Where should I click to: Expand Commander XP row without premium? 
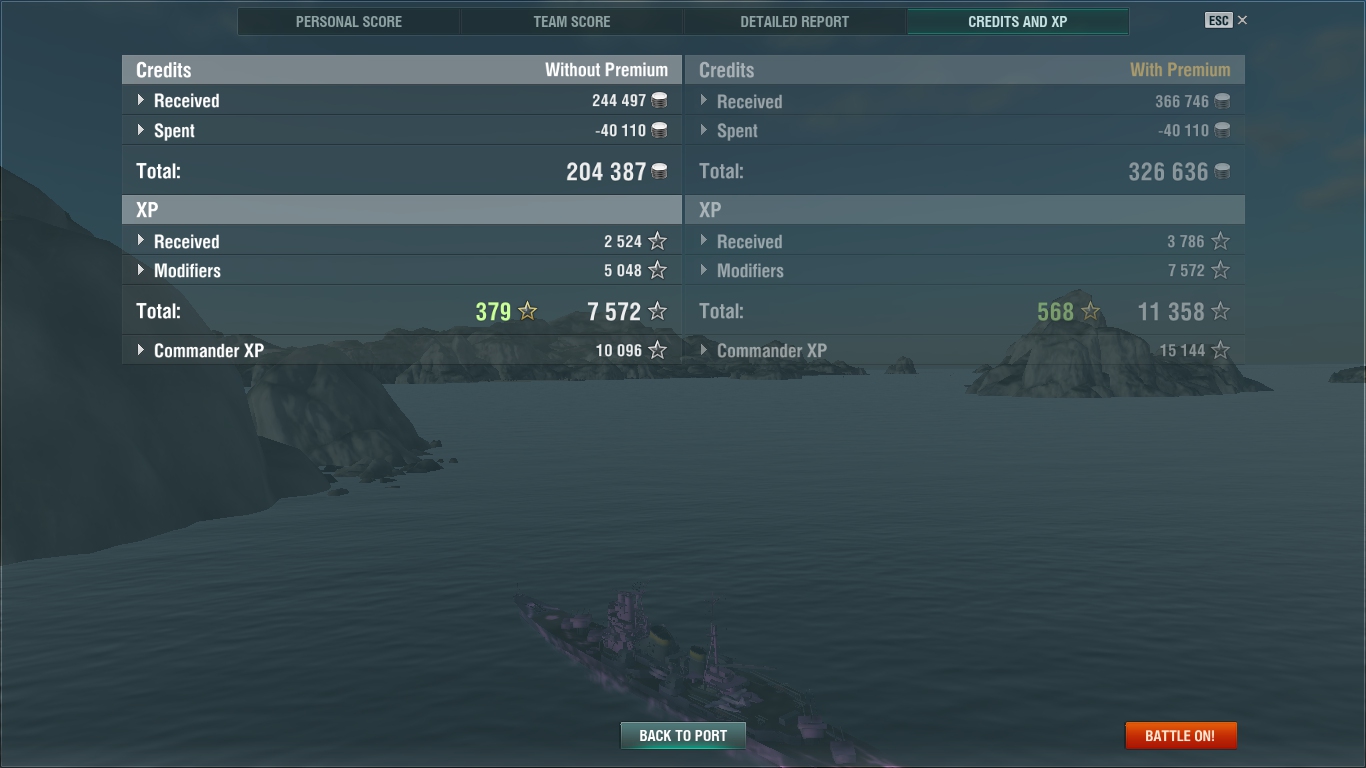[x=402, y=350]
